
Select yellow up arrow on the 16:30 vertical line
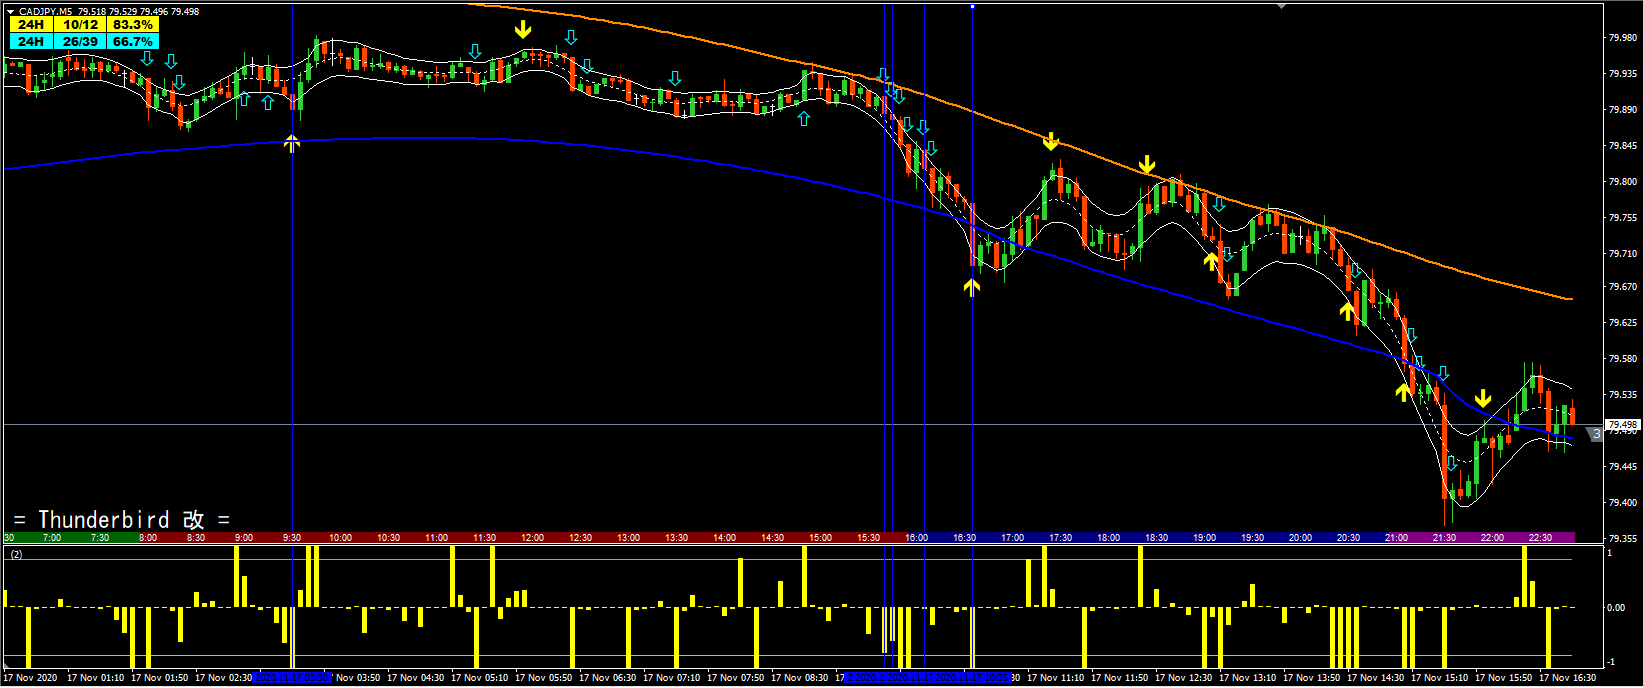pyautogui.click(x=971, y=288)
